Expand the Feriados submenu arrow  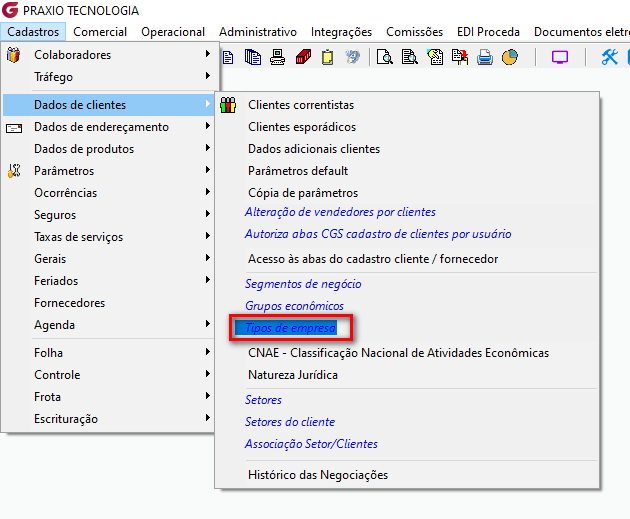click(x=208, y=280)
